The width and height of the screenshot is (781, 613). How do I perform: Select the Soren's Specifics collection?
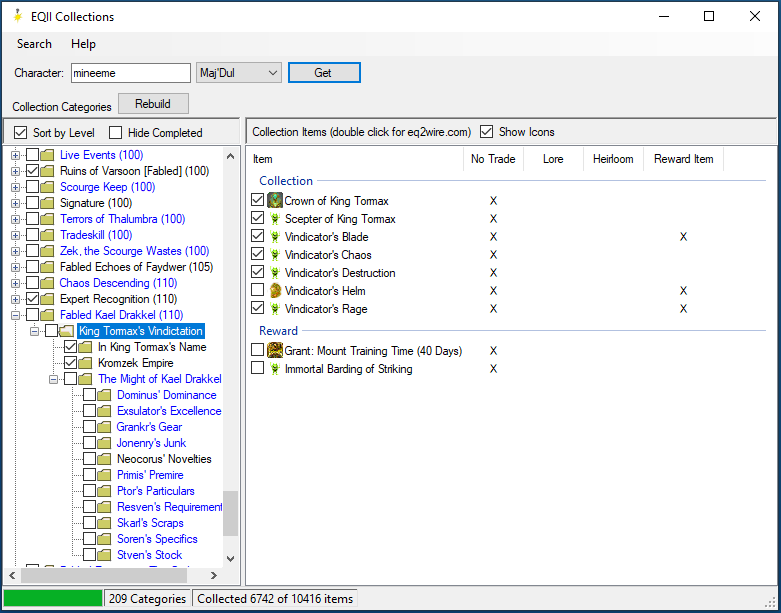[x=157, y=539]
